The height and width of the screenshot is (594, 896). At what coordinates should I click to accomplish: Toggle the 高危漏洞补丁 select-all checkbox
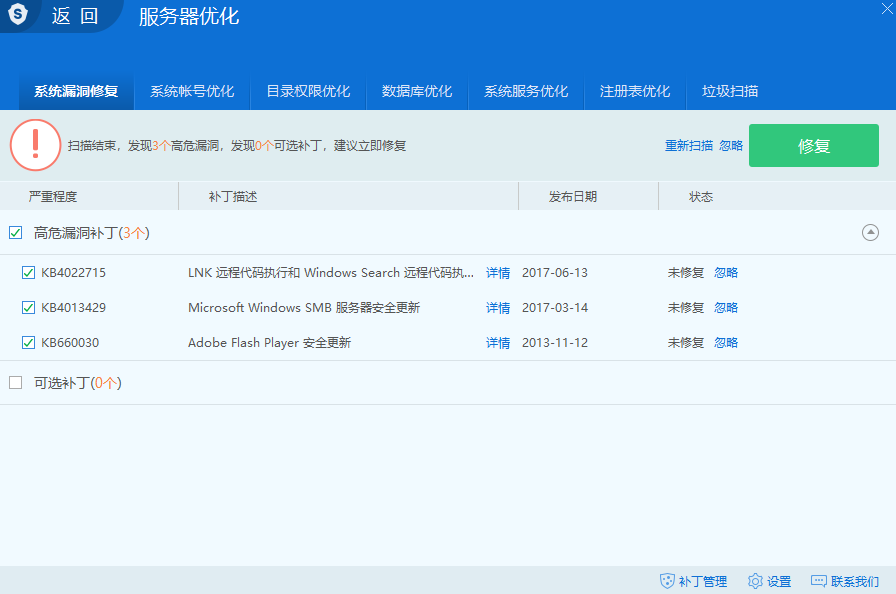tap(15, 232)
